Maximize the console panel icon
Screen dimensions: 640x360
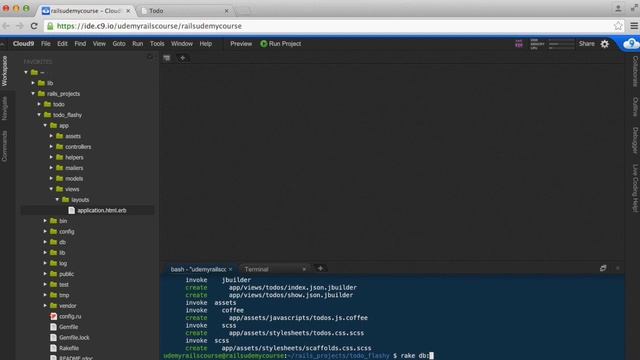[x=603, y=268]
